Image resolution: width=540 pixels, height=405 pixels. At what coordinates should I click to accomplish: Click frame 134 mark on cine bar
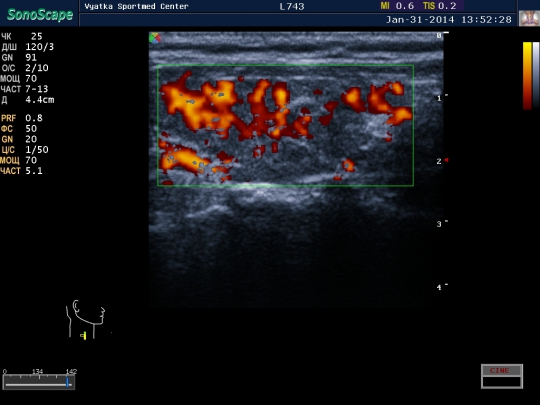tap(38, 371)
